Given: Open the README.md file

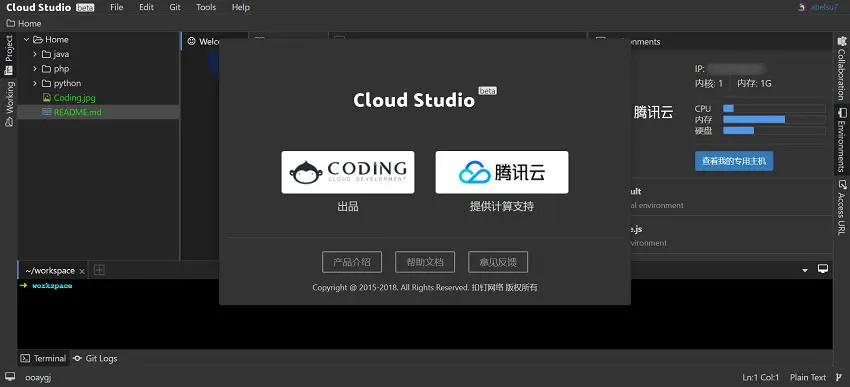Looking at the screenshot, I should (78, 112).
